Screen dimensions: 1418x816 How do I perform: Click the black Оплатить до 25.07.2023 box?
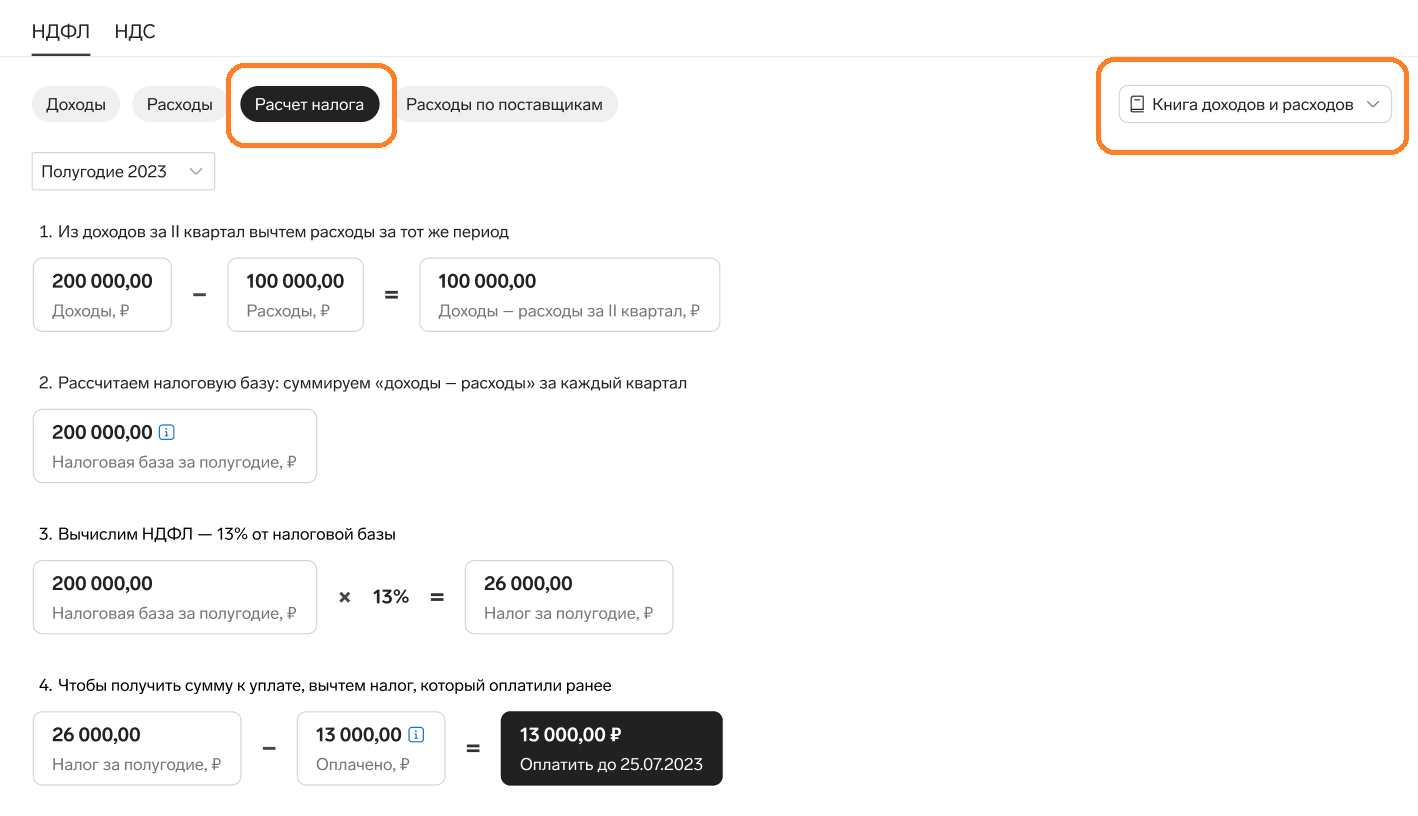coord(611,748)
